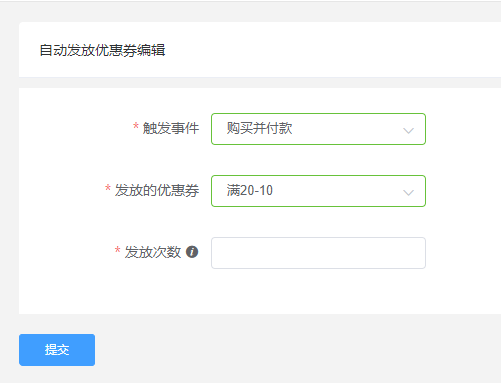This screenshot has width=501, height=383.
Task: Select the 满20-10 coupon value text
Action: [250, 191]
